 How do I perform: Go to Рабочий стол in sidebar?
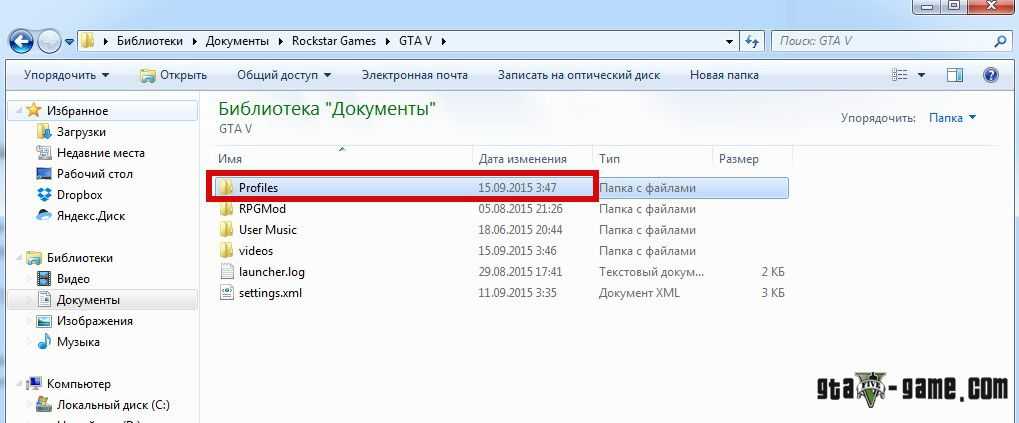point(94,173)
